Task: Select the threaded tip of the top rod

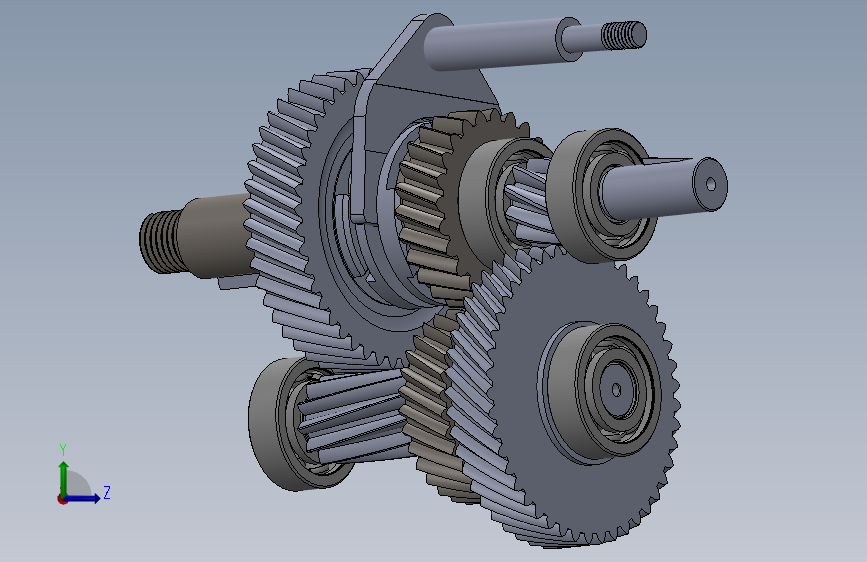Action: point(624,35)
